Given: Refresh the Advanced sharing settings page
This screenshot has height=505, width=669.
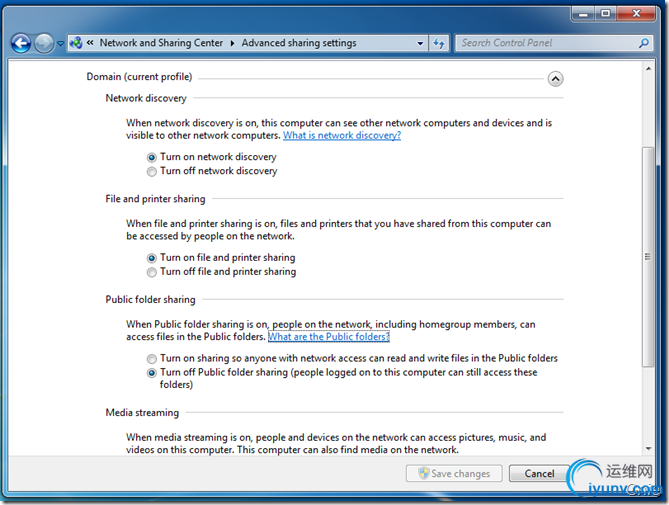Looking at the screenshot, I should point(439,43).
